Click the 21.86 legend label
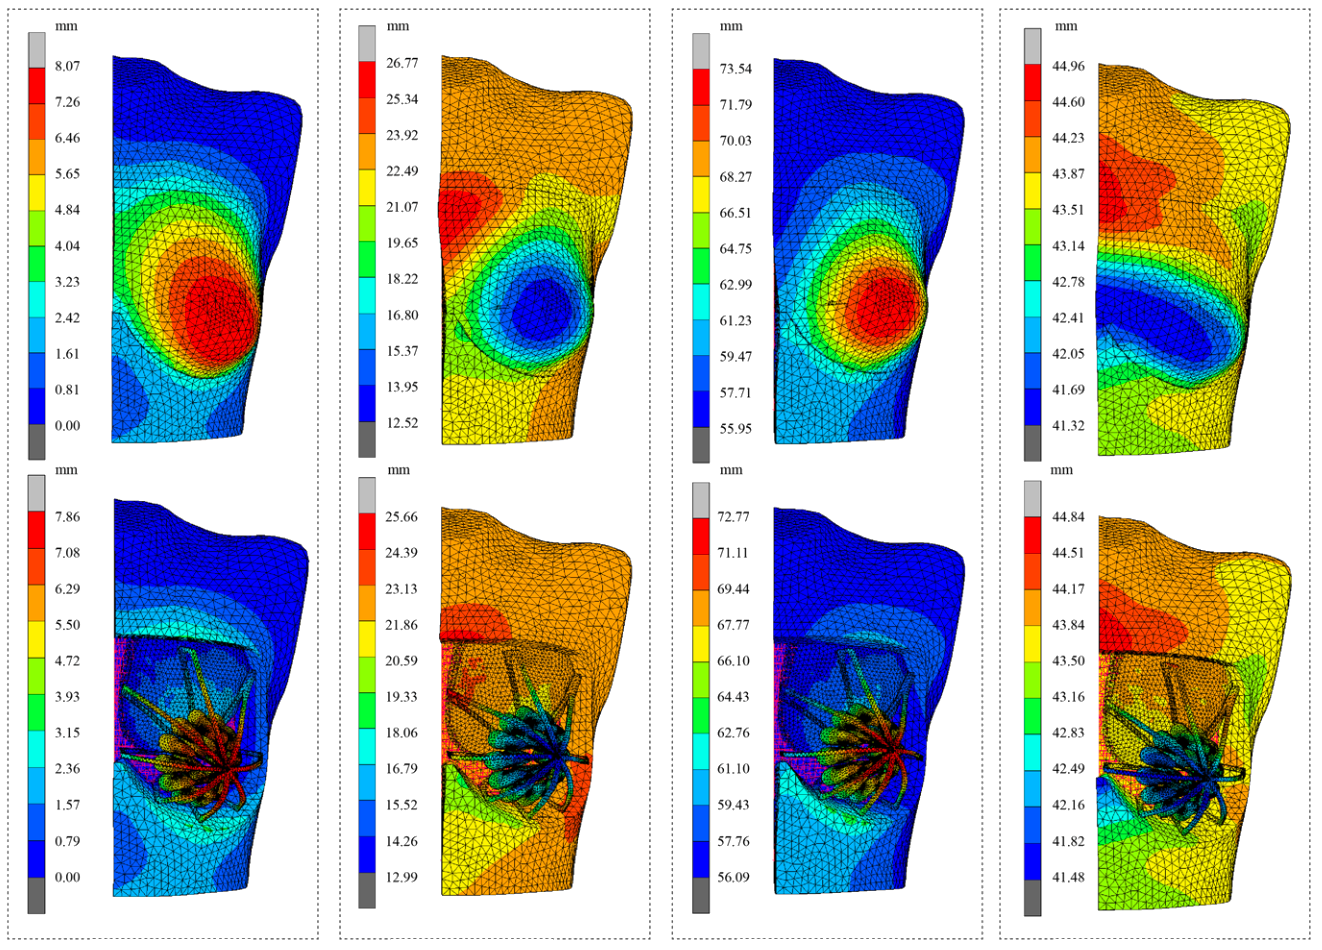This screenshot has width=1322, height=950. (x=402, y=625)
